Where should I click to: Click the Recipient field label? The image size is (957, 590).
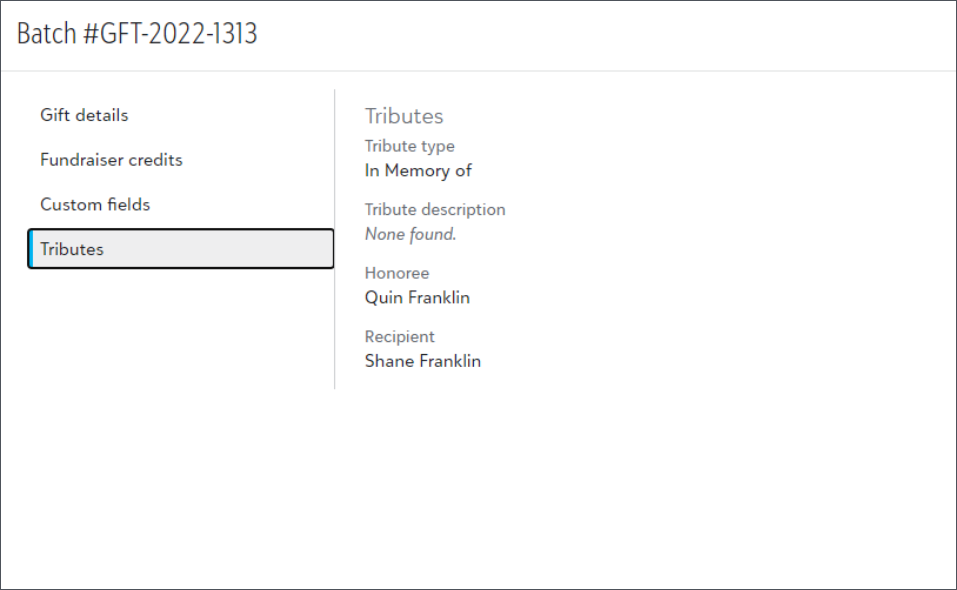click(400, 337)
